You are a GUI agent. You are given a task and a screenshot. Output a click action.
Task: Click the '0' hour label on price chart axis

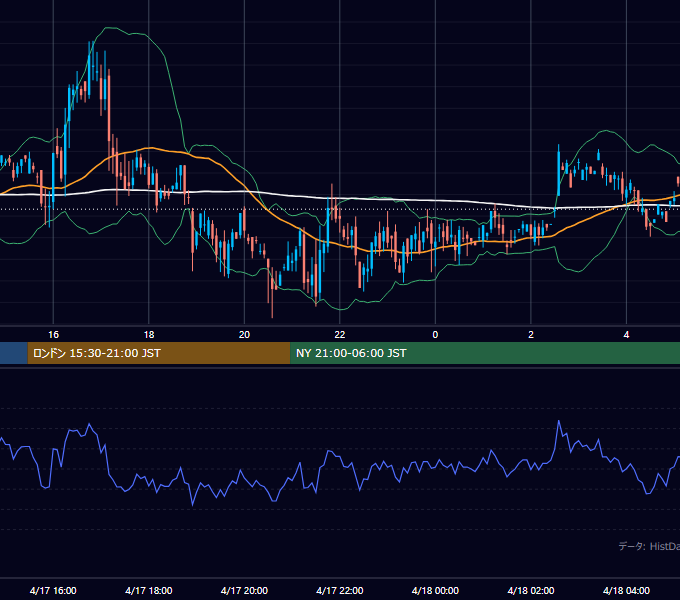pyautogui.click(x=435, y=335)
